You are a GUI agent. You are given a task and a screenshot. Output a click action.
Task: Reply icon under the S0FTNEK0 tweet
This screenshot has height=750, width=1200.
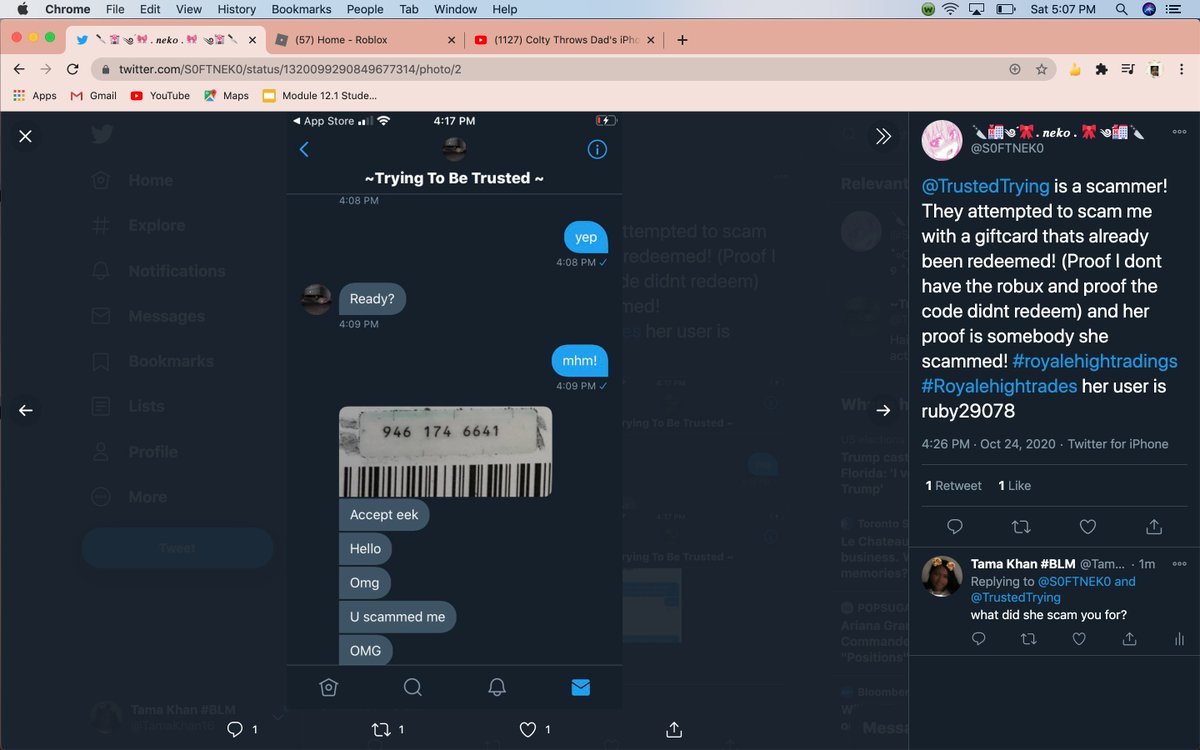pos(954,526)
